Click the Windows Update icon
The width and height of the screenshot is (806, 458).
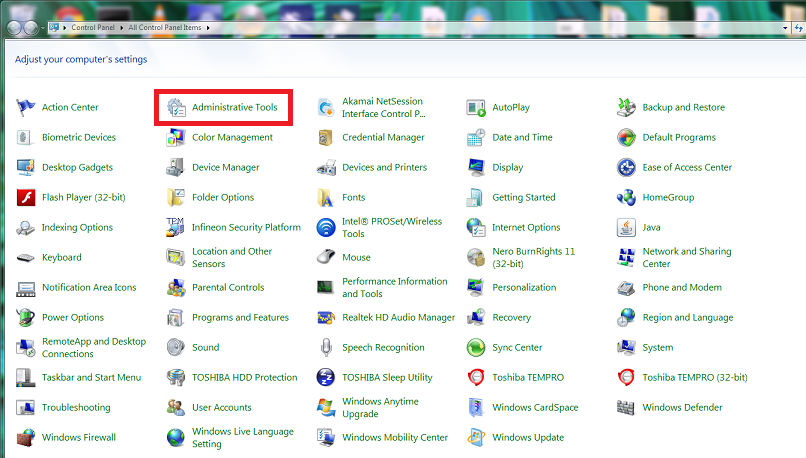(x=476, y=437)
